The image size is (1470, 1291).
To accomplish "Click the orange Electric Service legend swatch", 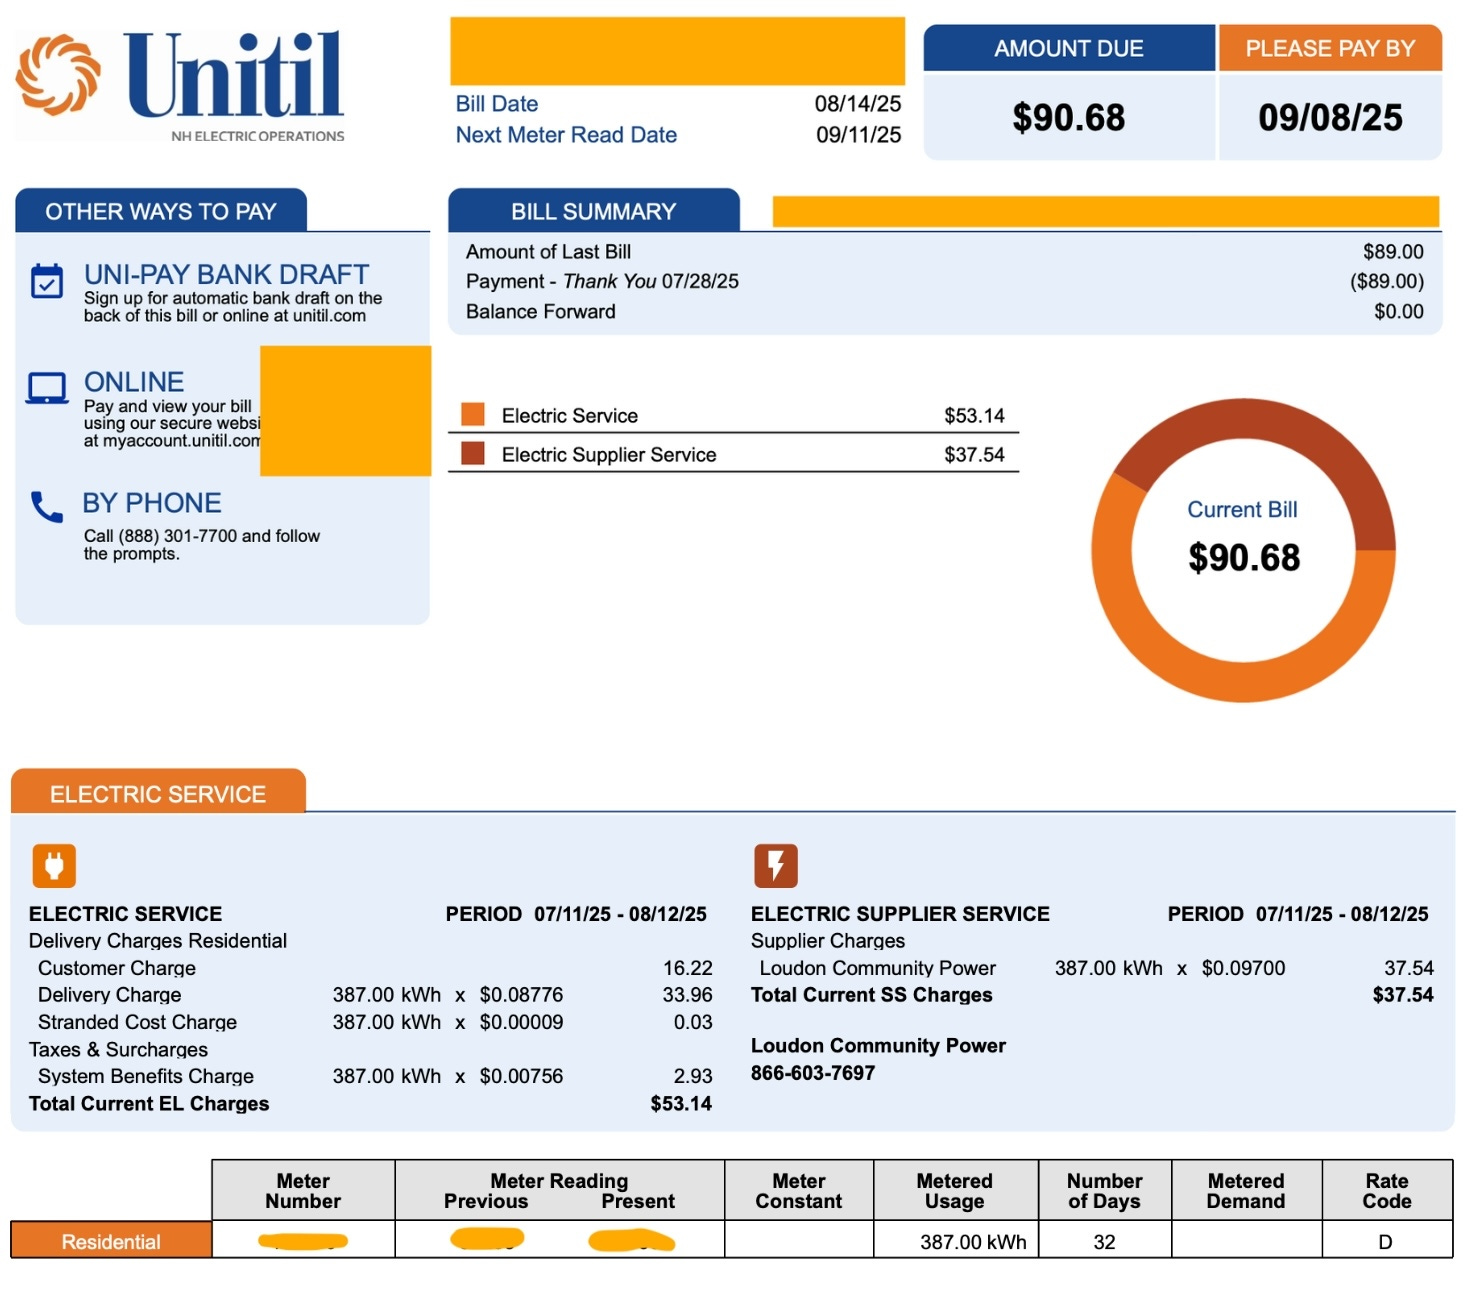I will point(473,414).
